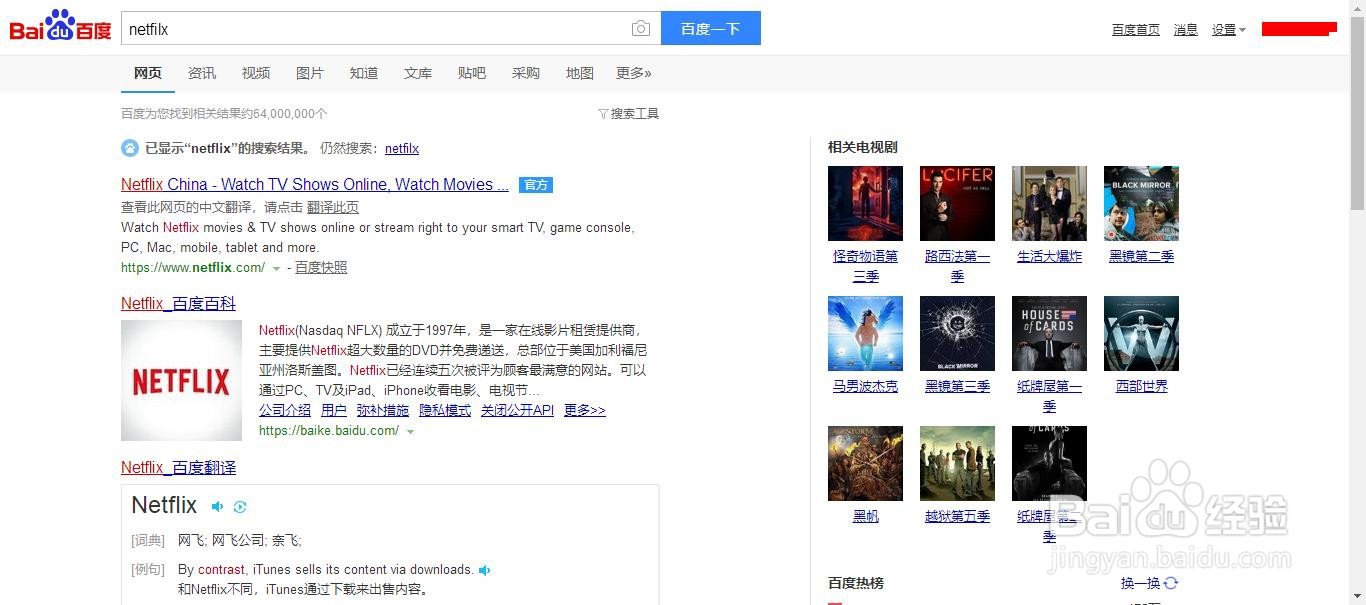The image size is (1366, 605).
Task: Click the Baidu logo
Action: point(60,27)
